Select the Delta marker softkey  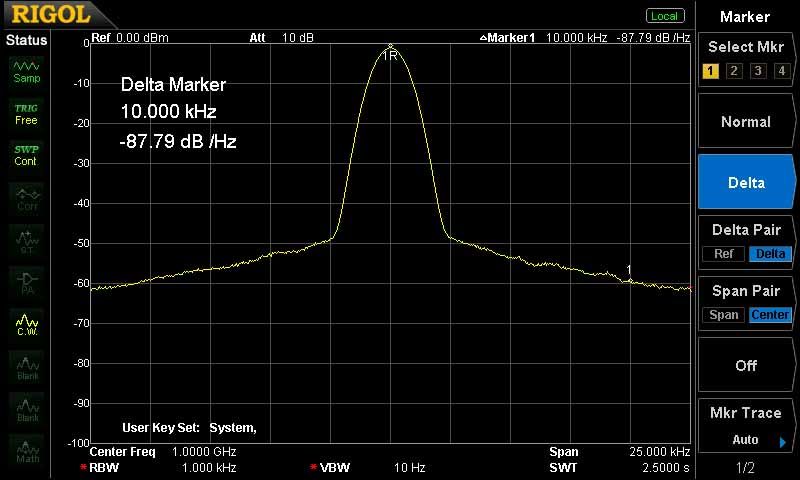(746, 183)
